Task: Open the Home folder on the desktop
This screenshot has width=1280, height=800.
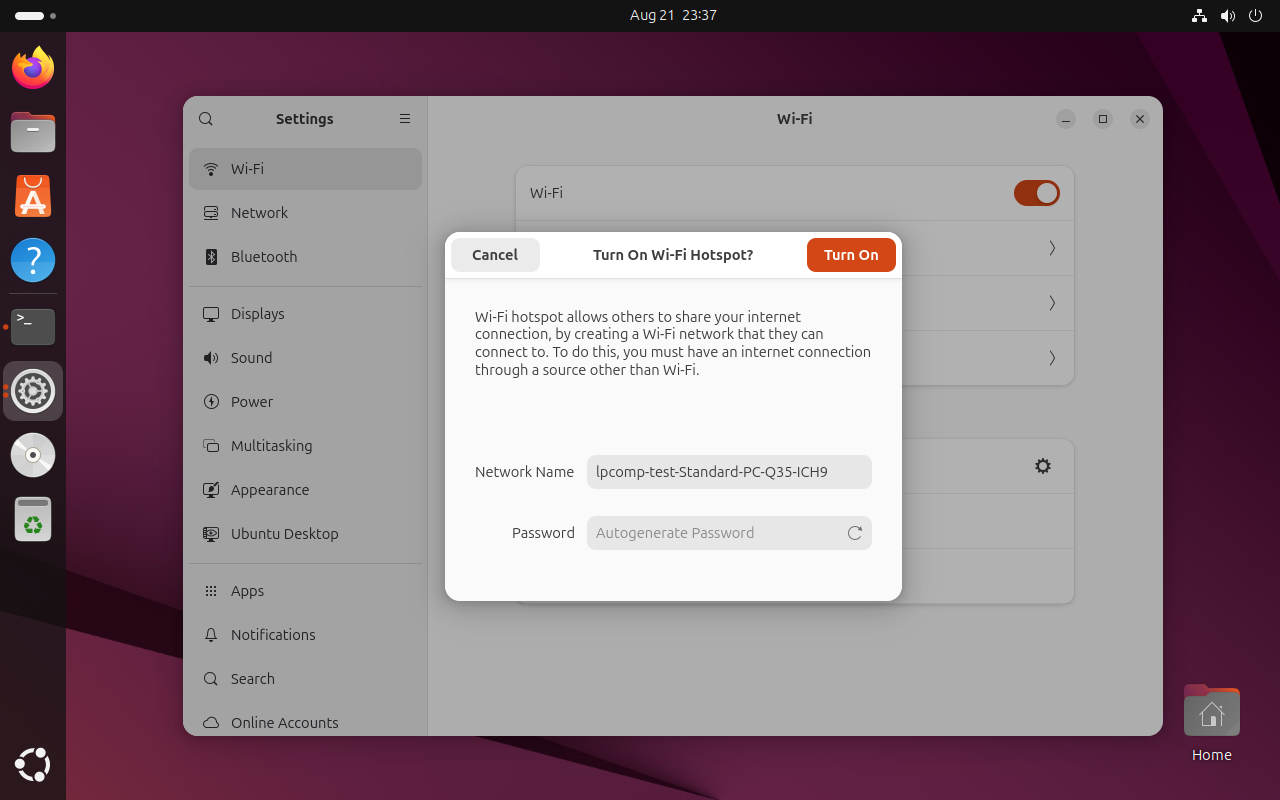Action: point(1211,724)
